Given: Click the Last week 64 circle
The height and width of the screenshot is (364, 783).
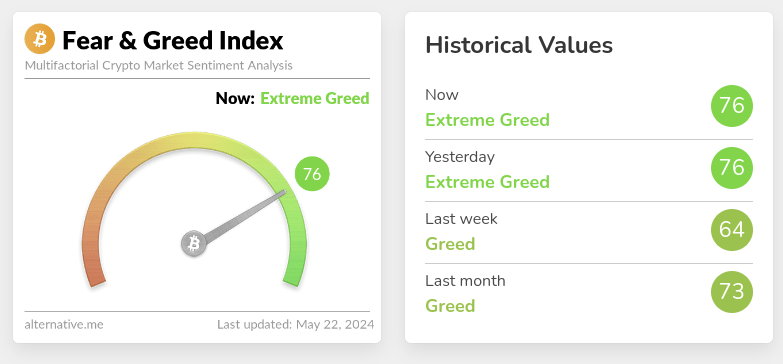Looking at the screenshot, I should click(732, 230).
